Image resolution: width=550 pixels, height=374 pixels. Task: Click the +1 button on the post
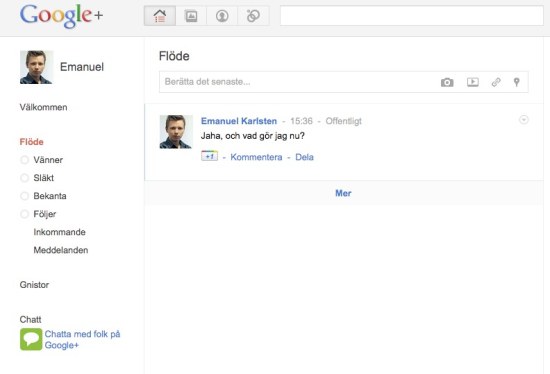click(x=209, y=156)
